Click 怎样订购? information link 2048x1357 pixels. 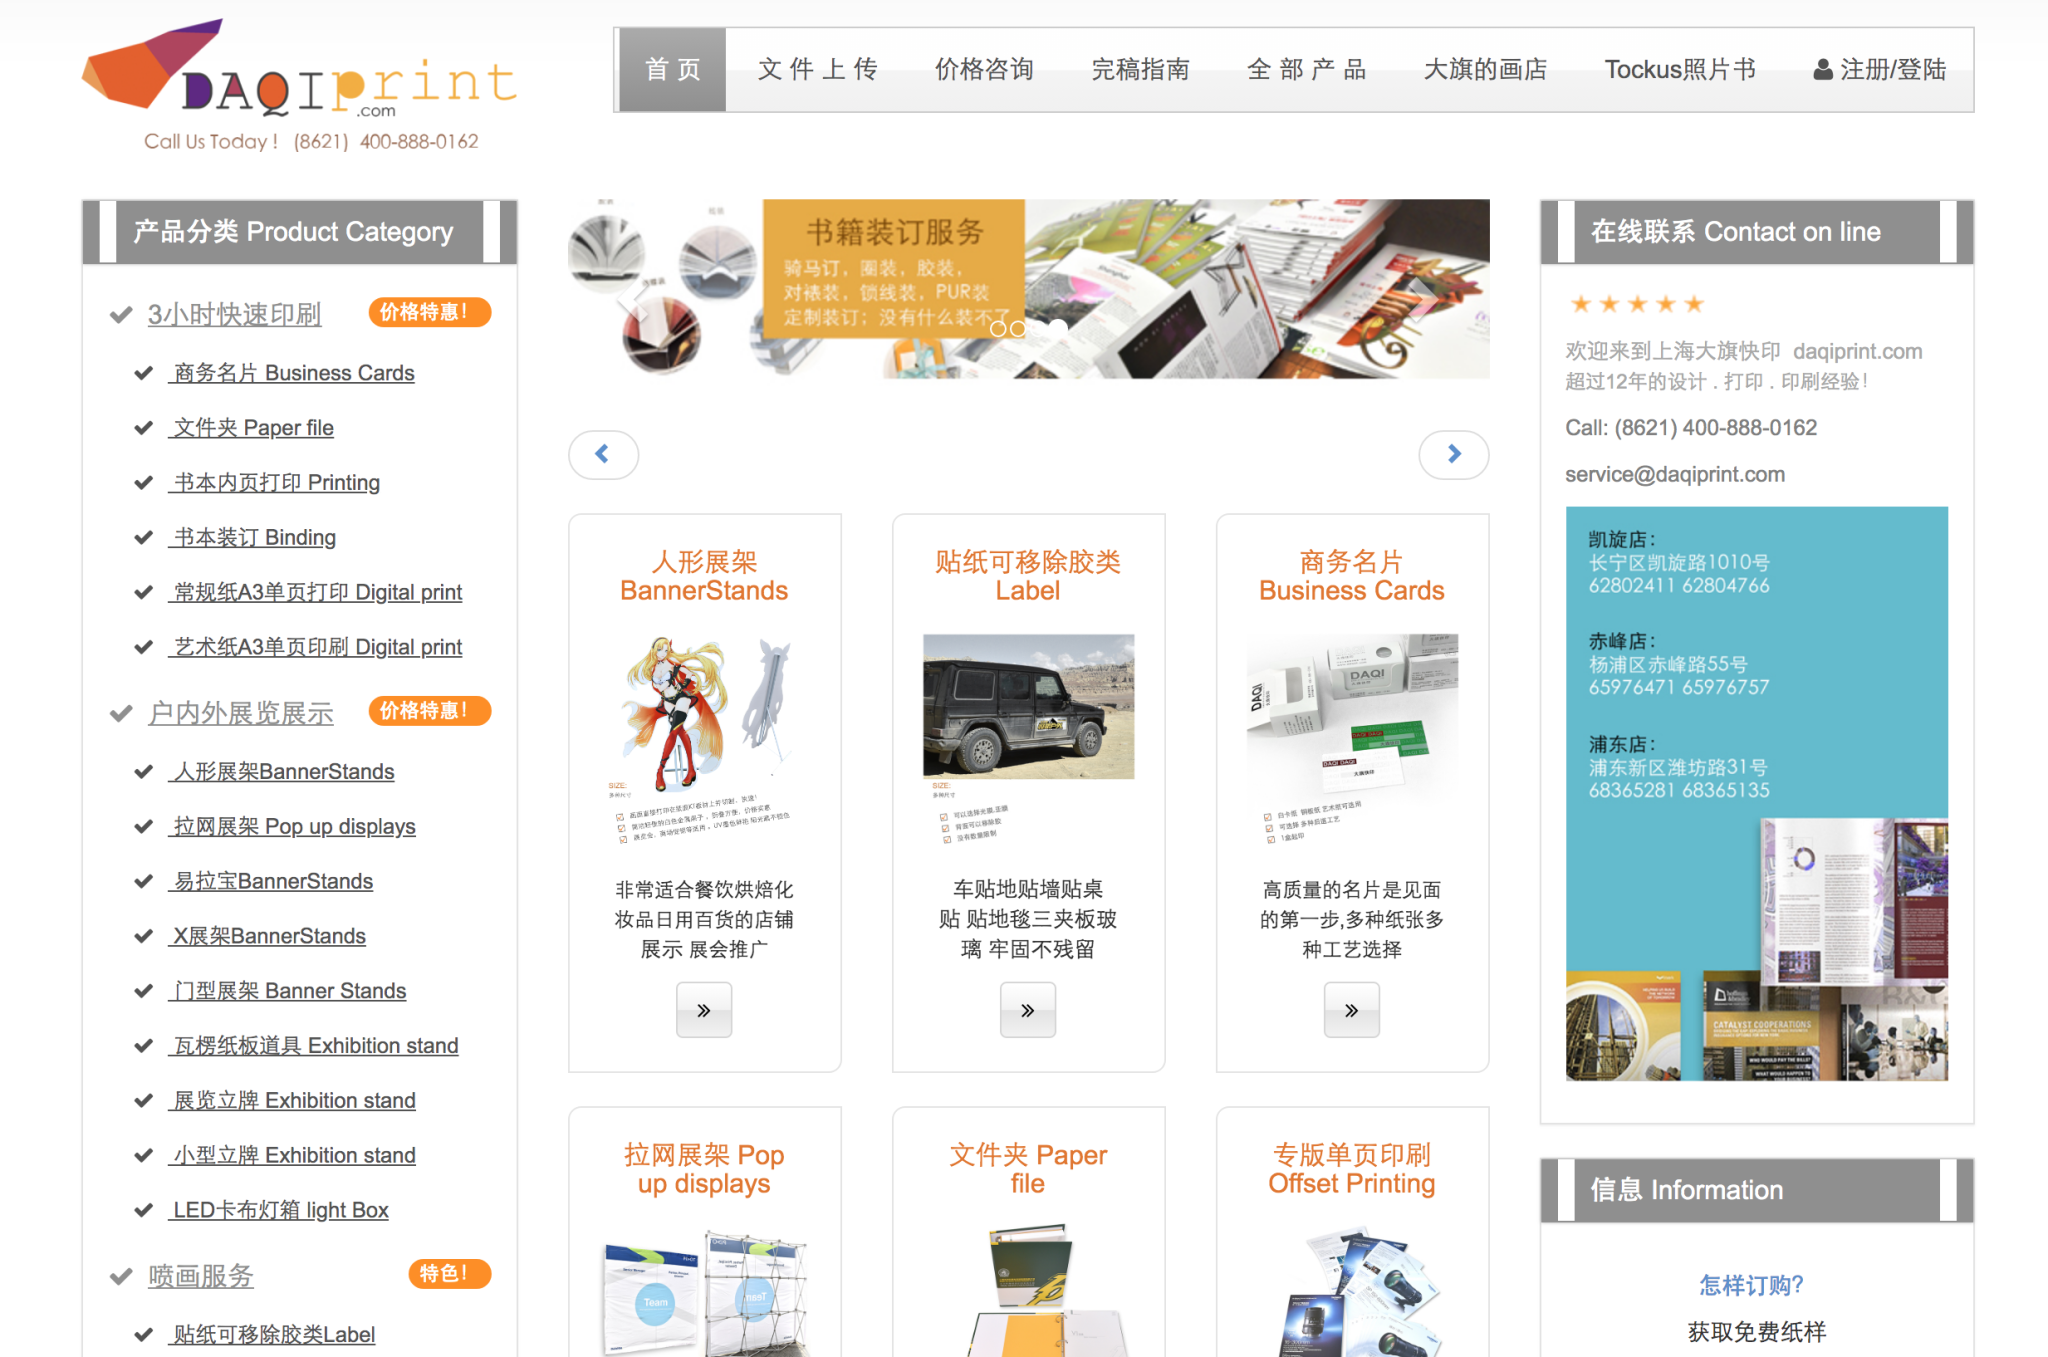(x=1751, y=1285)
